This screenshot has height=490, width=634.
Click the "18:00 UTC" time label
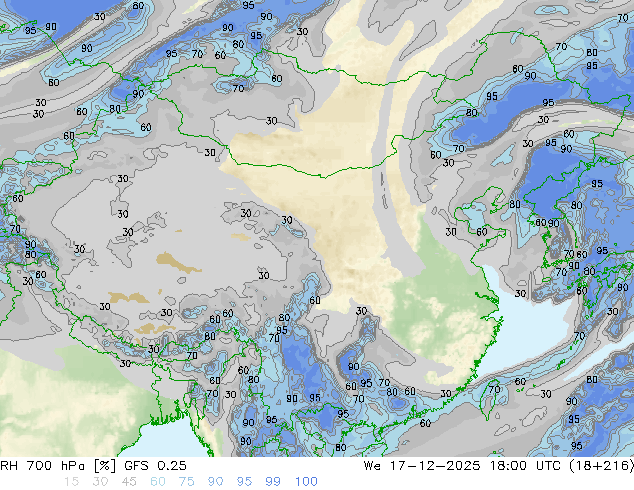coord(525,466)
